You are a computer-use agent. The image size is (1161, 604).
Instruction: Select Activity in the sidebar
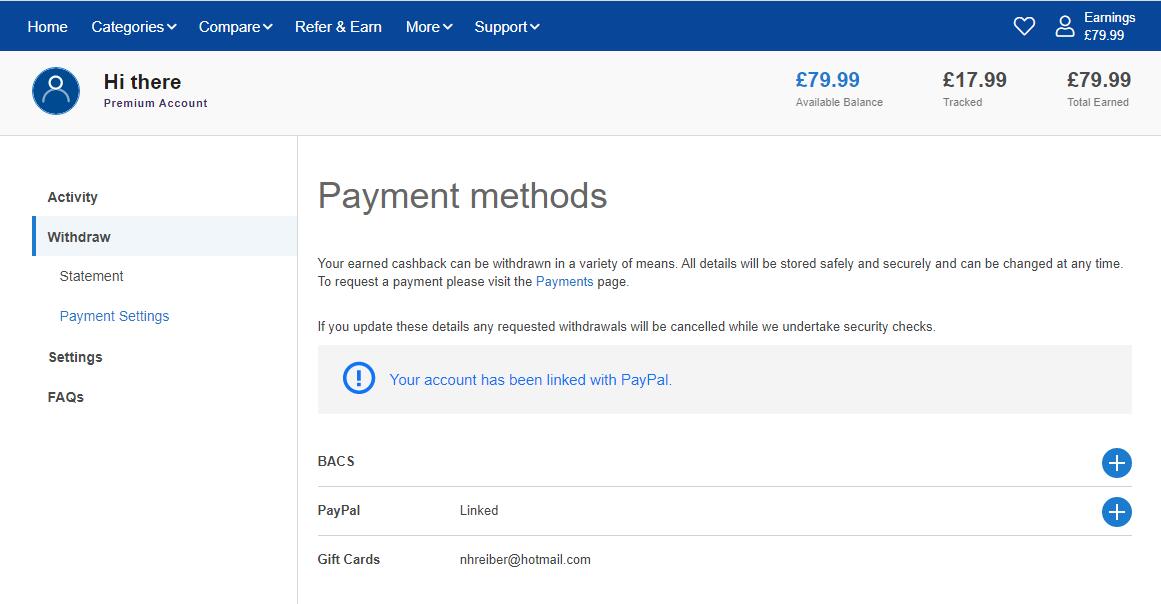coord(73,197)
